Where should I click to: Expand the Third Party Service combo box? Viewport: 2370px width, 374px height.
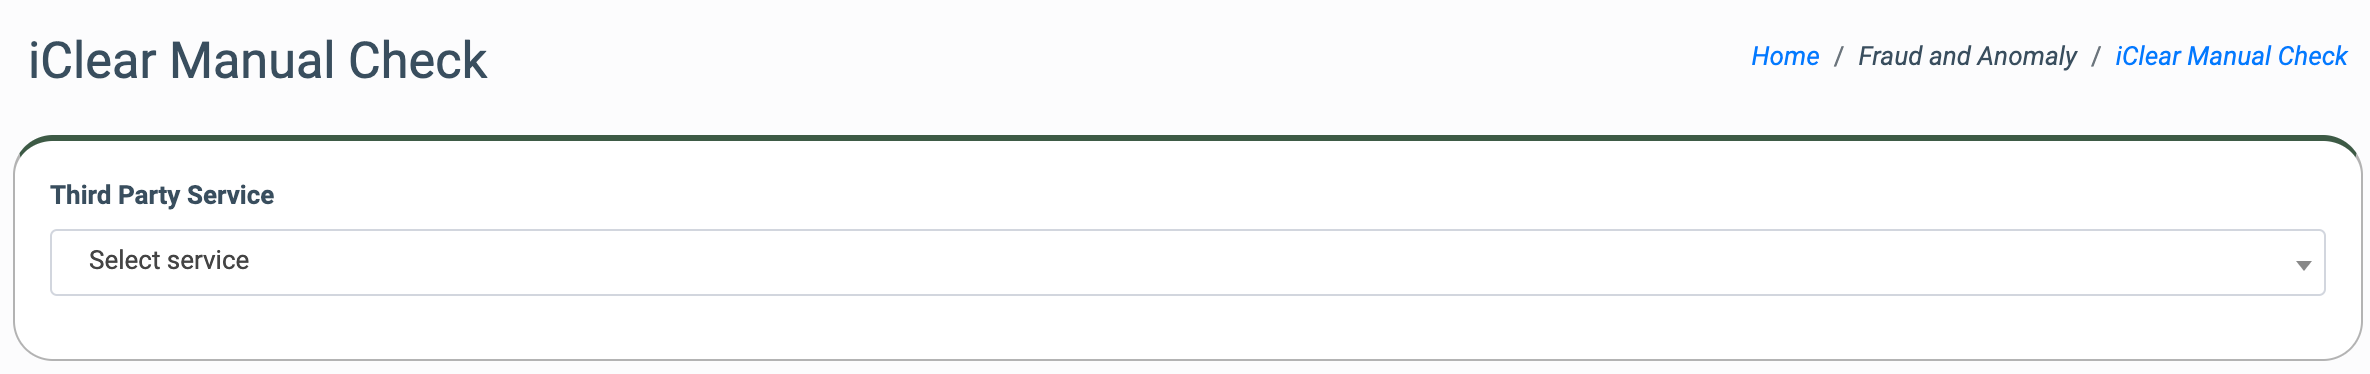click(x=1187, y=262)
